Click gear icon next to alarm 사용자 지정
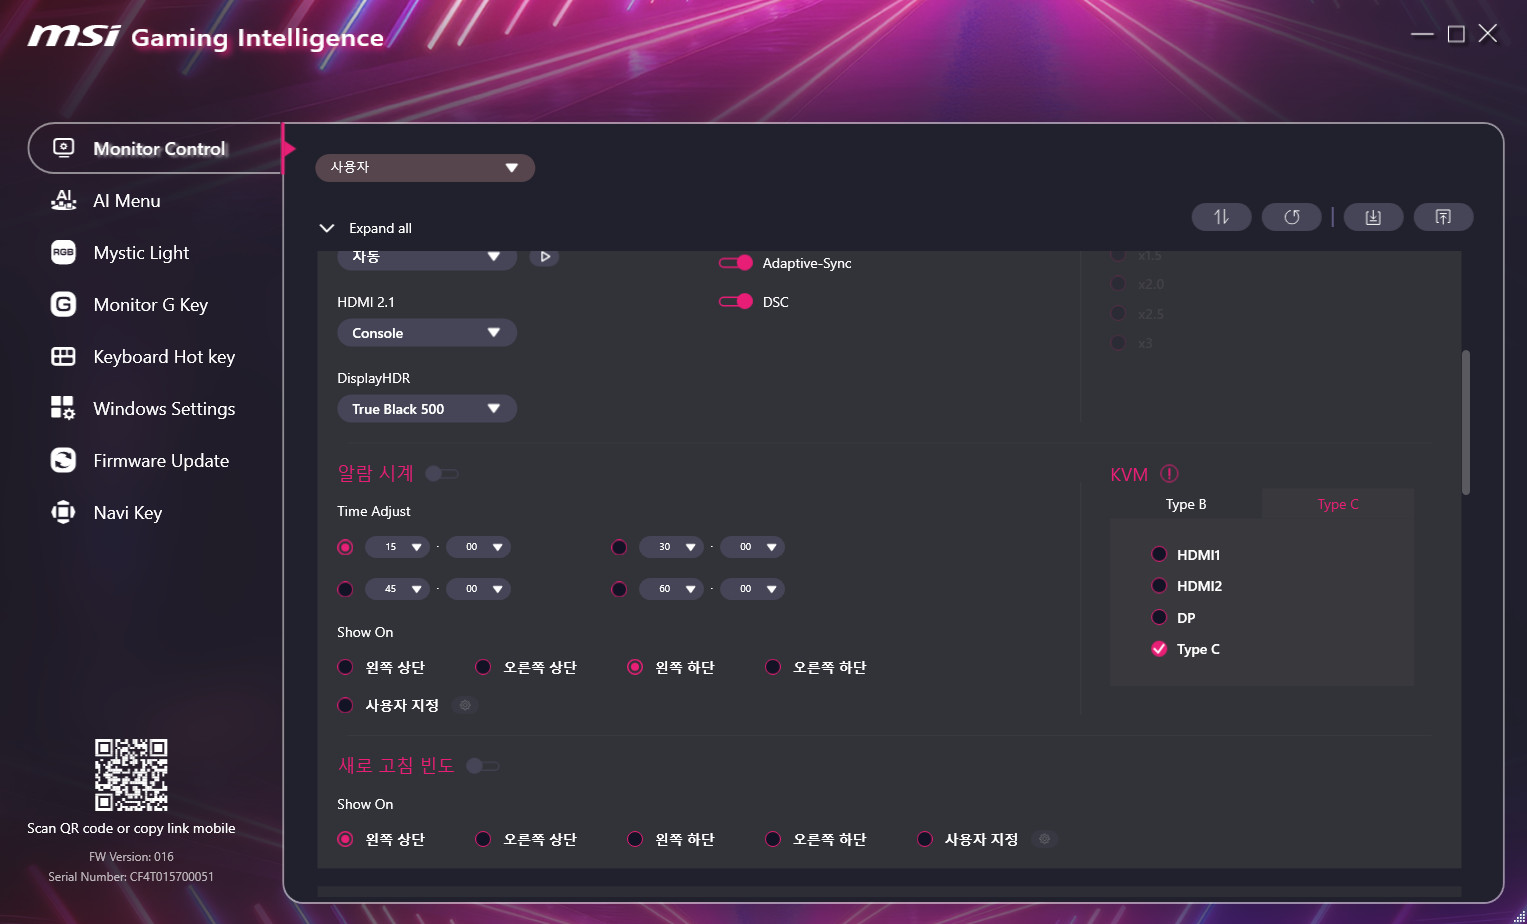1527x924 pixels. click(x=465, y=705)
